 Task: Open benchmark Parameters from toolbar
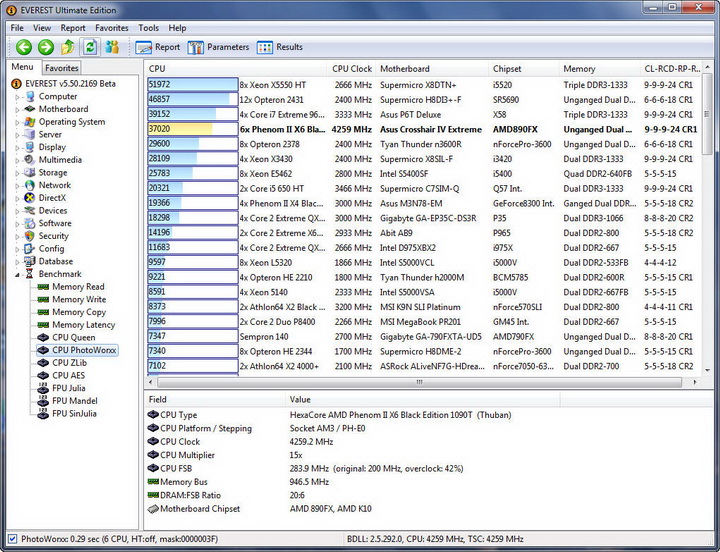pyautogui.click(x=219, y=47)
